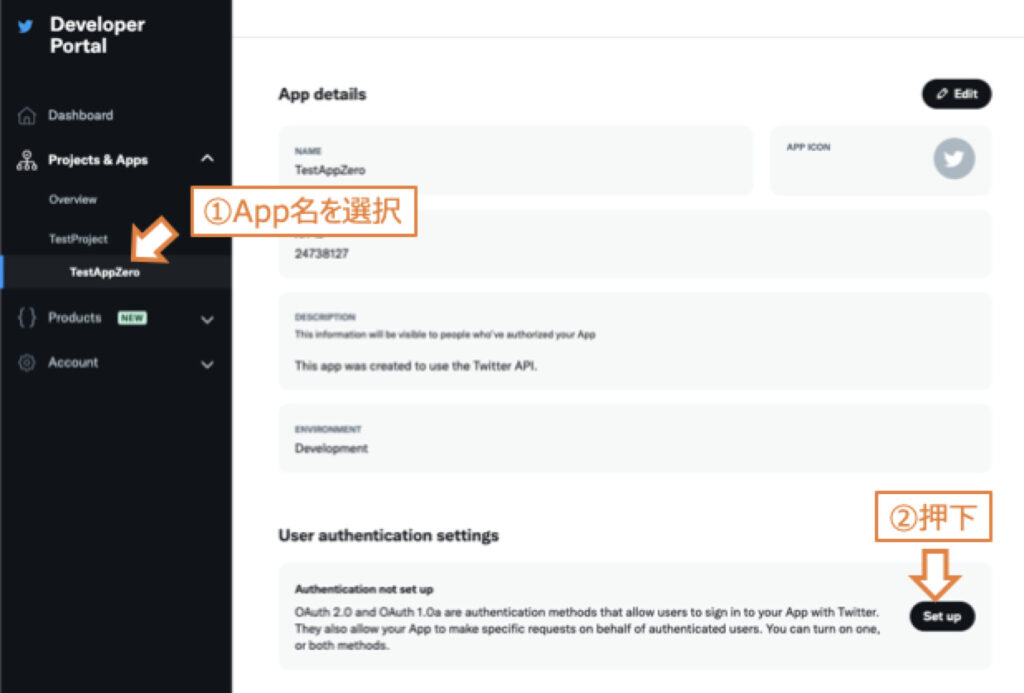
Task: Click the app icon Twitter avatar
Action: [953, 159]
